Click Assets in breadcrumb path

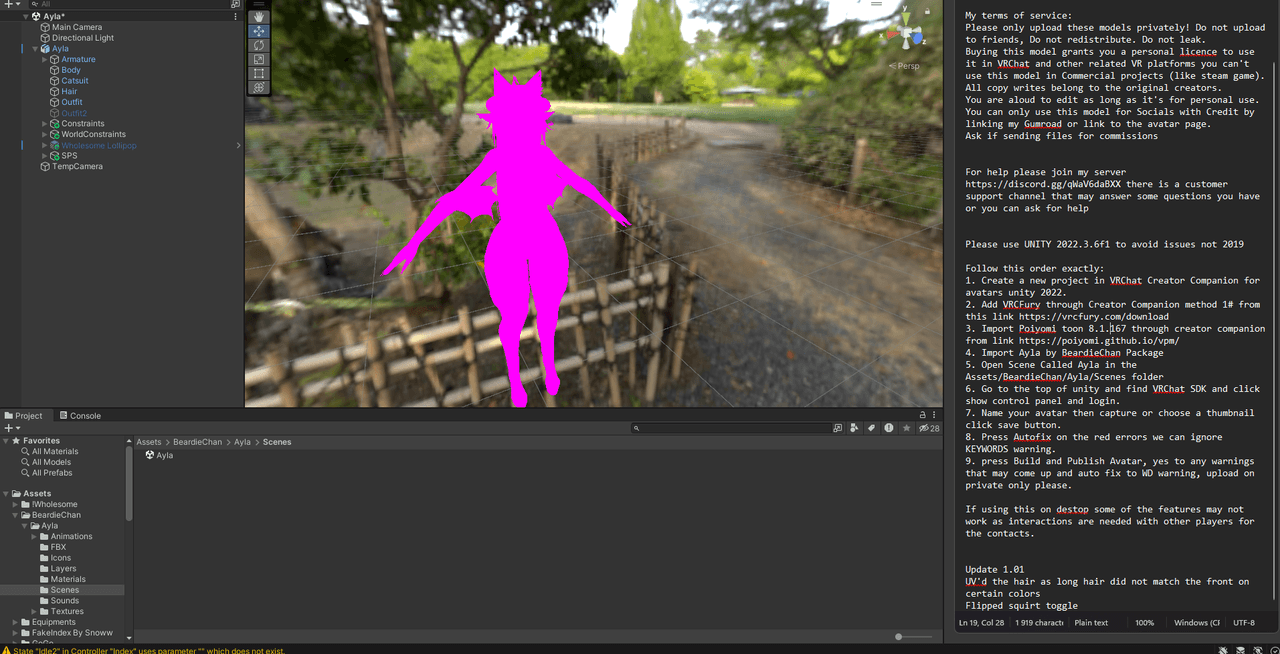tap(148, 441)
